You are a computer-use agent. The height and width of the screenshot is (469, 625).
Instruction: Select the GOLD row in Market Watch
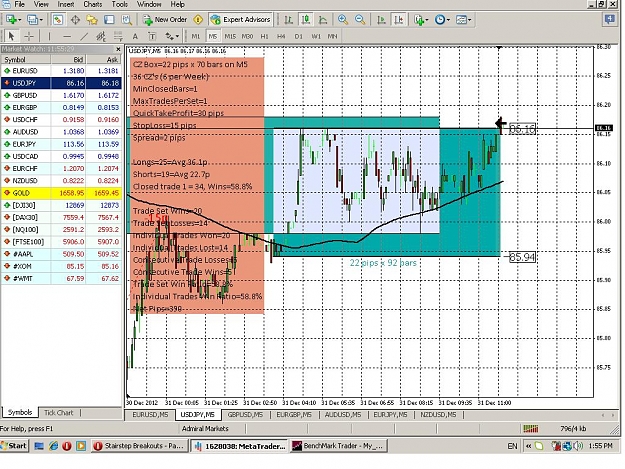61,193
